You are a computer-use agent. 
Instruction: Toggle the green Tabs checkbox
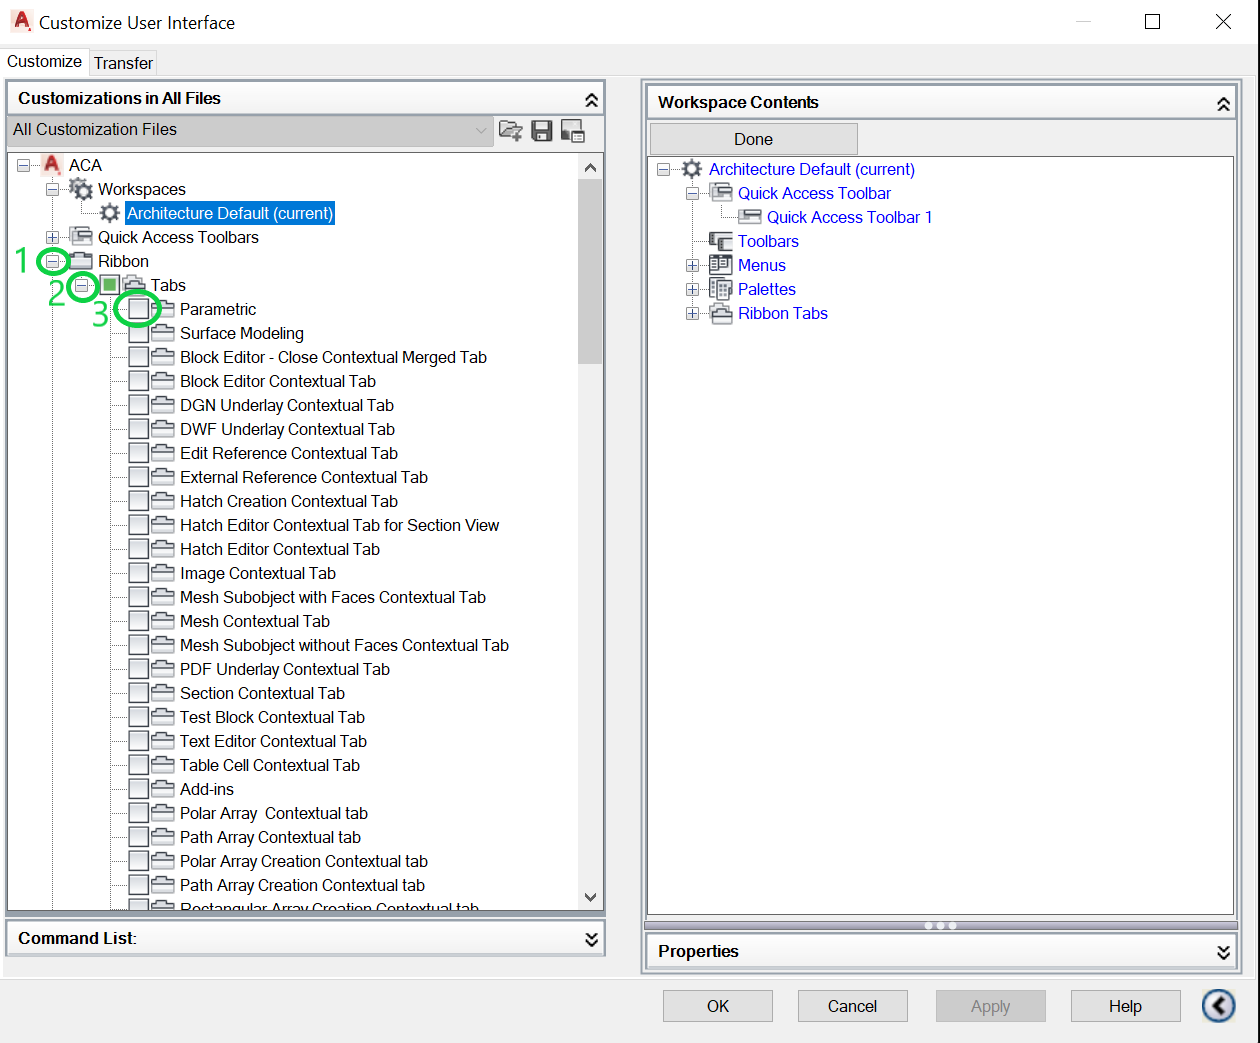click(110, 285)
